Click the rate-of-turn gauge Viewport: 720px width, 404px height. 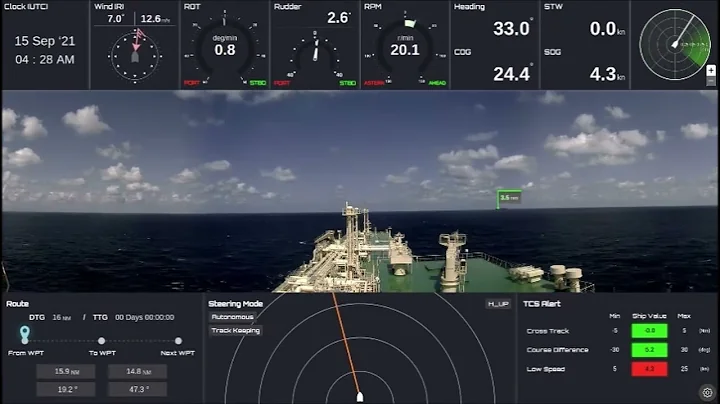(225, 48)
